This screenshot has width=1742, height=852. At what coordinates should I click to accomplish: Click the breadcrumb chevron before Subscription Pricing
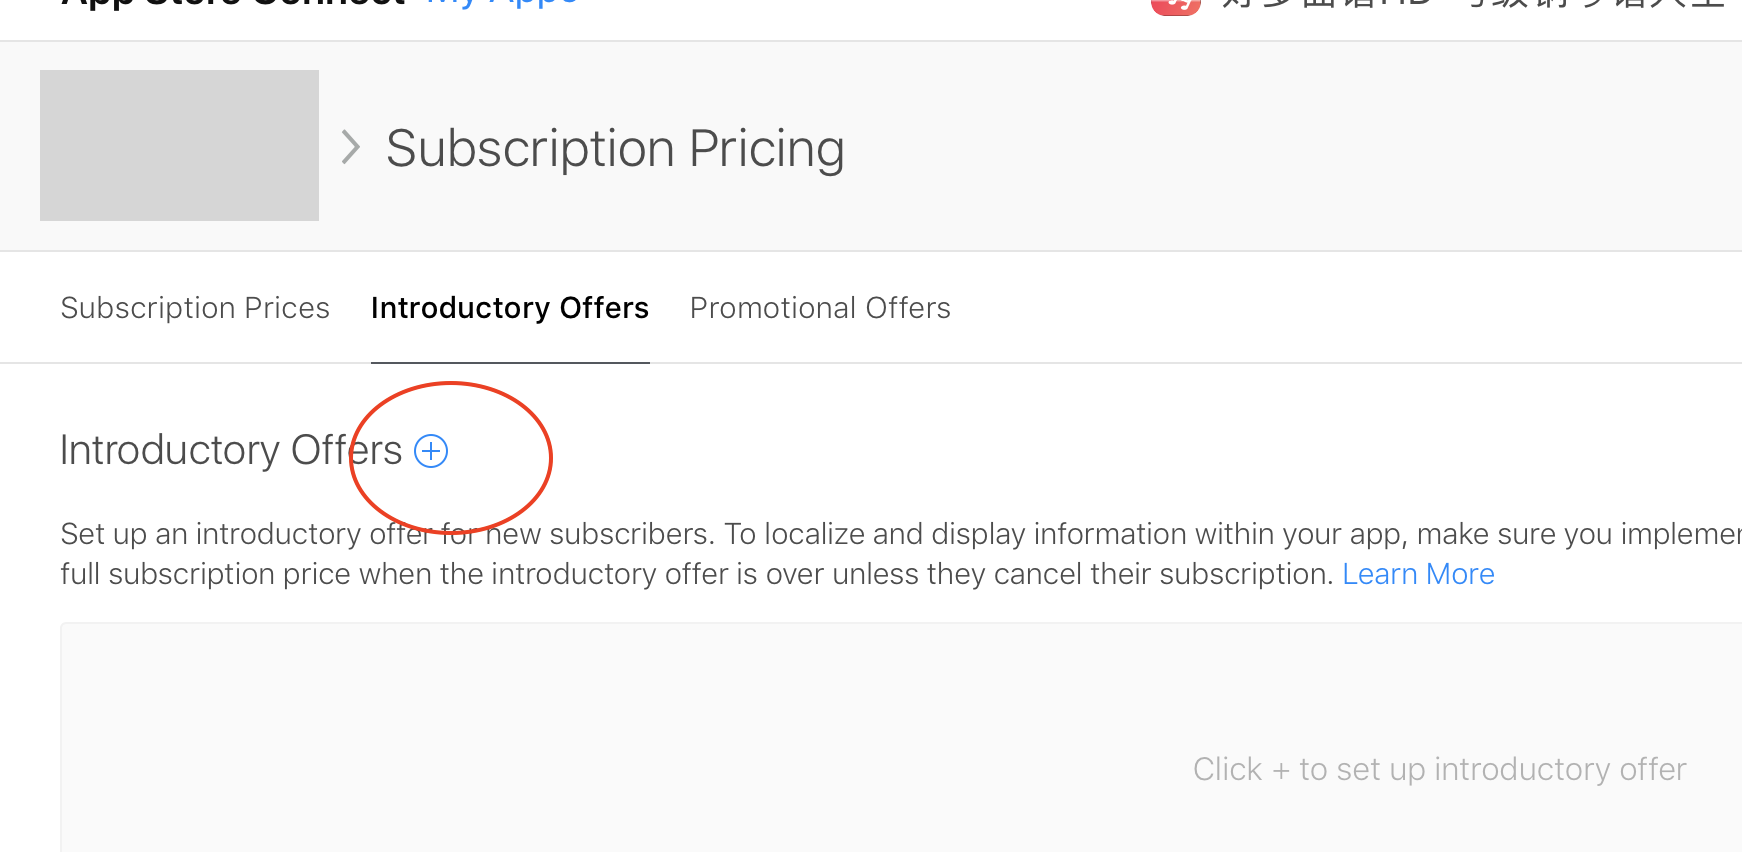coord(350,147)
